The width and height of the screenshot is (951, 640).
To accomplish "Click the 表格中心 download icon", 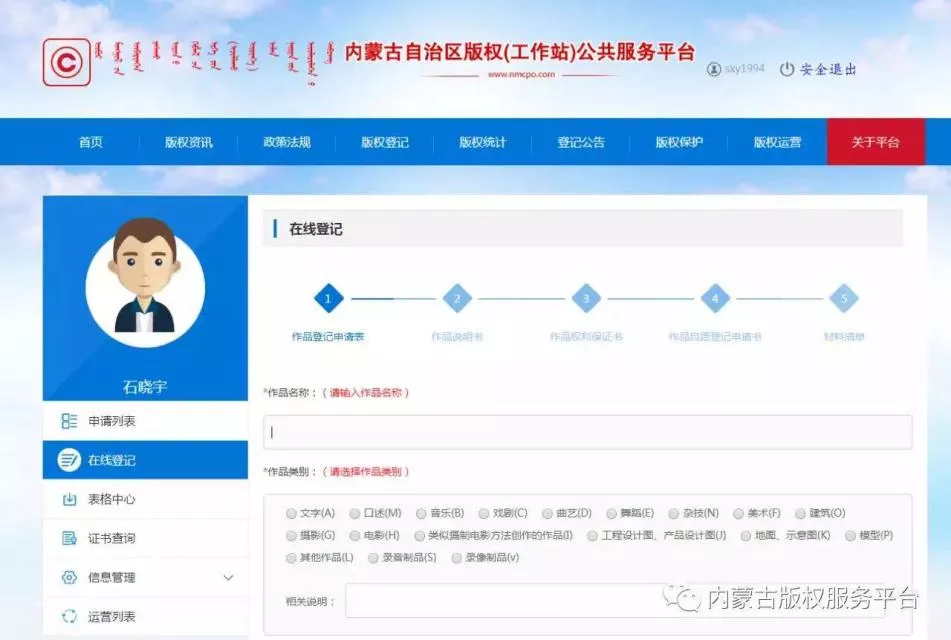I will (69, 499).
